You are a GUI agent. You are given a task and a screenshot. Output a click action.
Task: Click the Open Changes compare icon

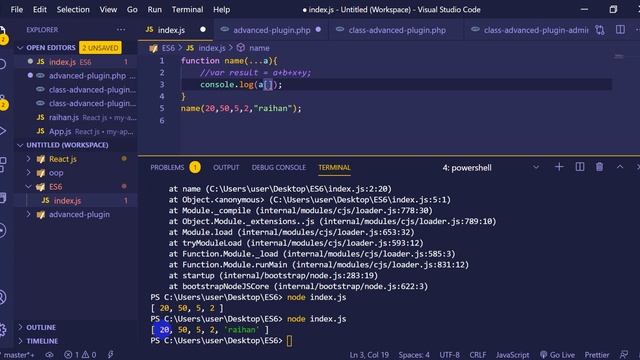point(600,30)
